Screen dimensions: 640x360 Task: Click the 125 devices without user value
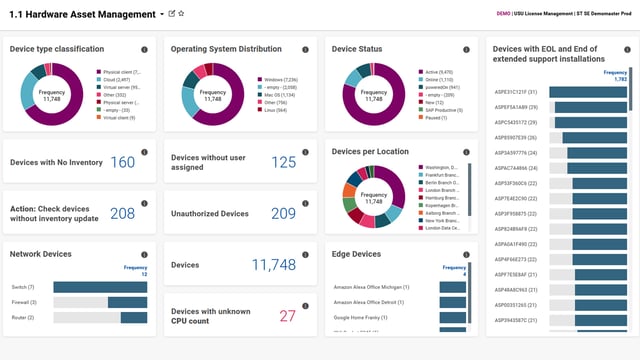point(284,162)
